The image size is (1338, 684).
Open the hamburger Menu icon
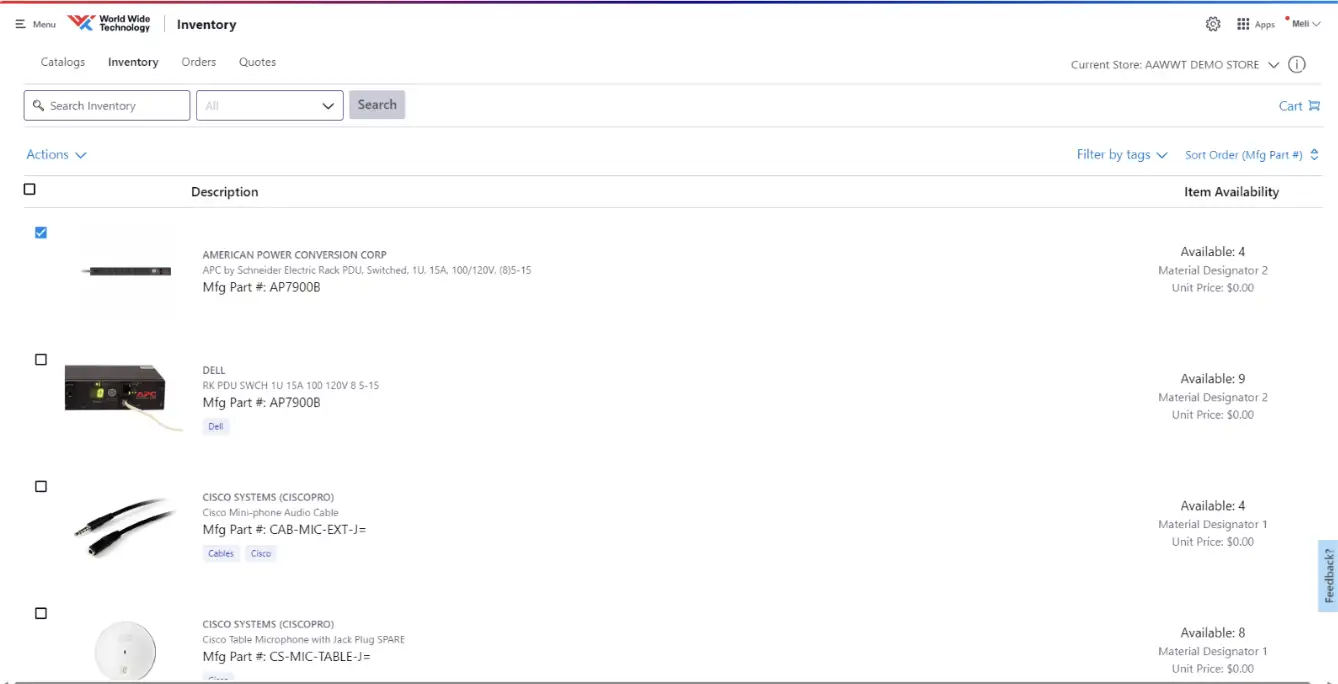click(x=20, y=24)
